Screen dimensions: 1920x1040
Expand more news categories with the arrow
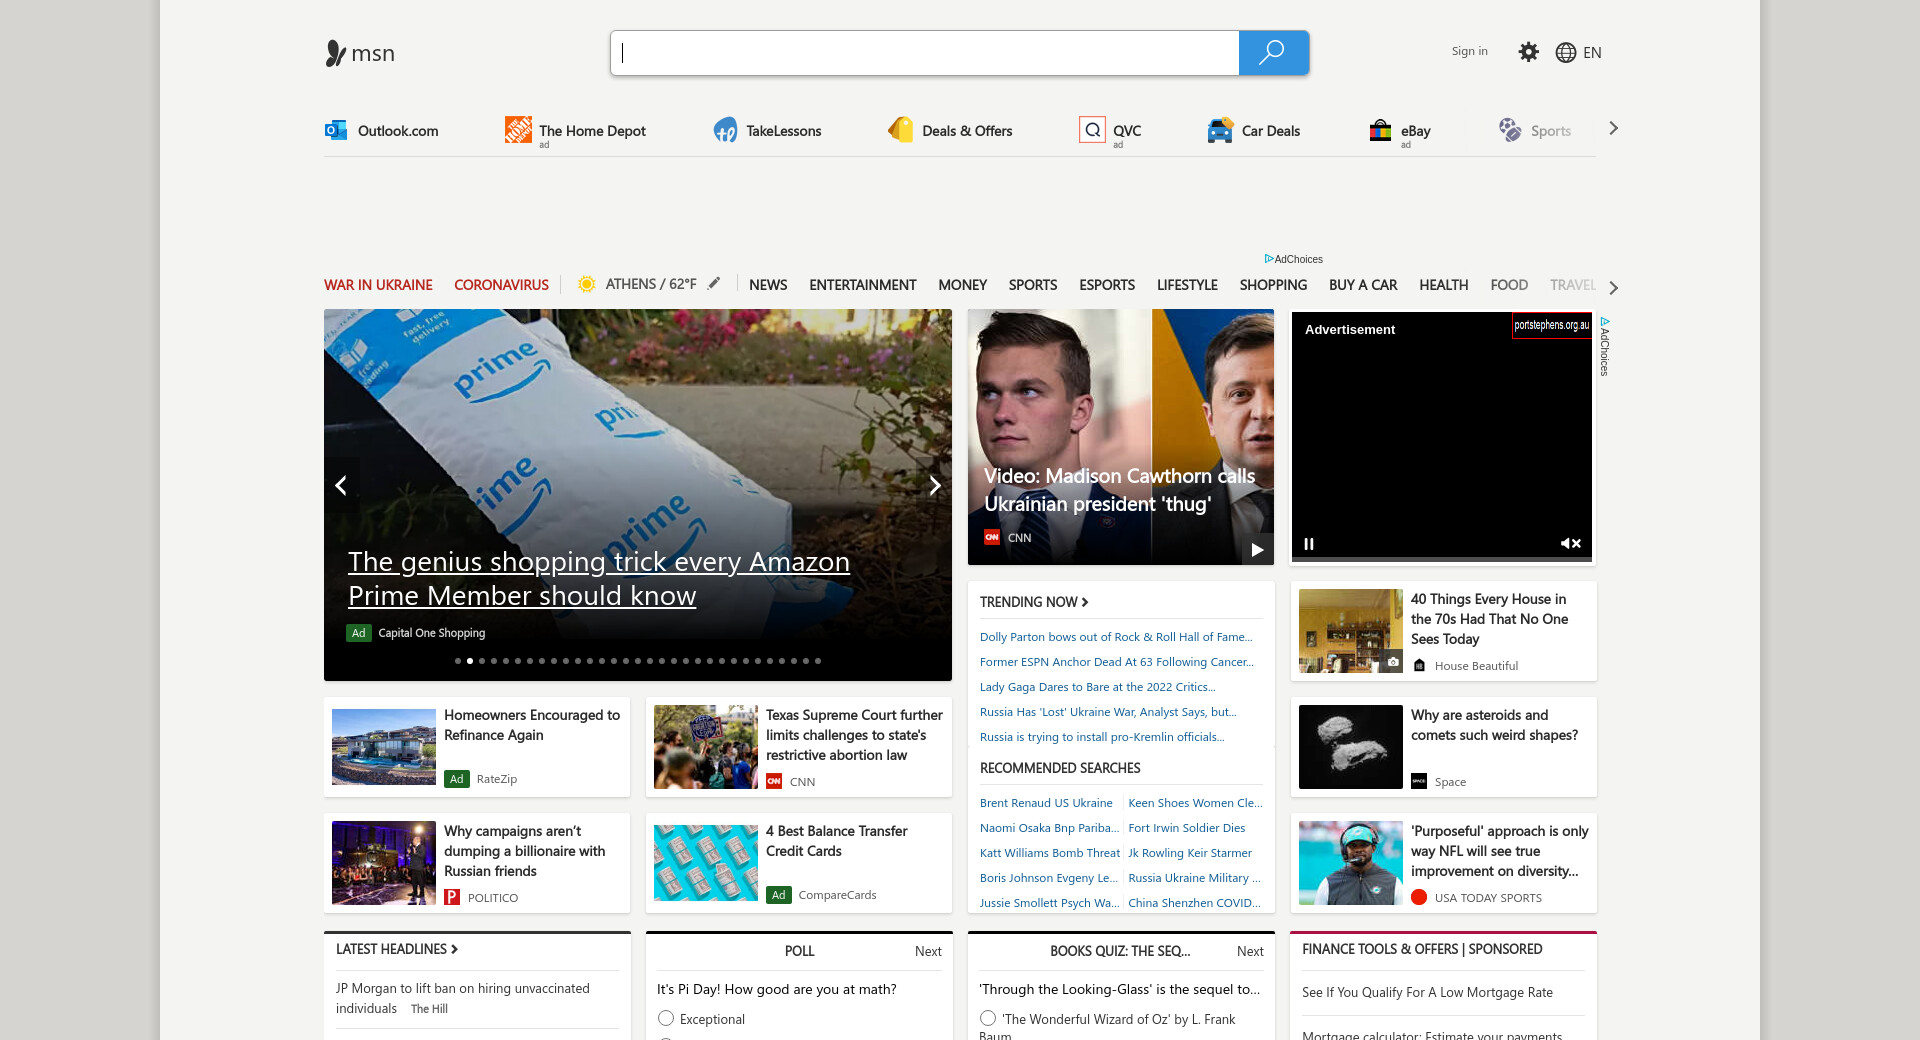tap(1613, 288)
